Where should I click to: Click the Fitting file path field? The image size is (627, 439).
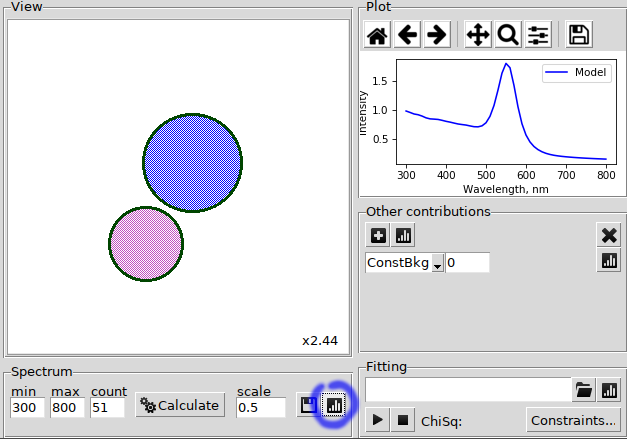pyautogui.click(x=468, y=390)
